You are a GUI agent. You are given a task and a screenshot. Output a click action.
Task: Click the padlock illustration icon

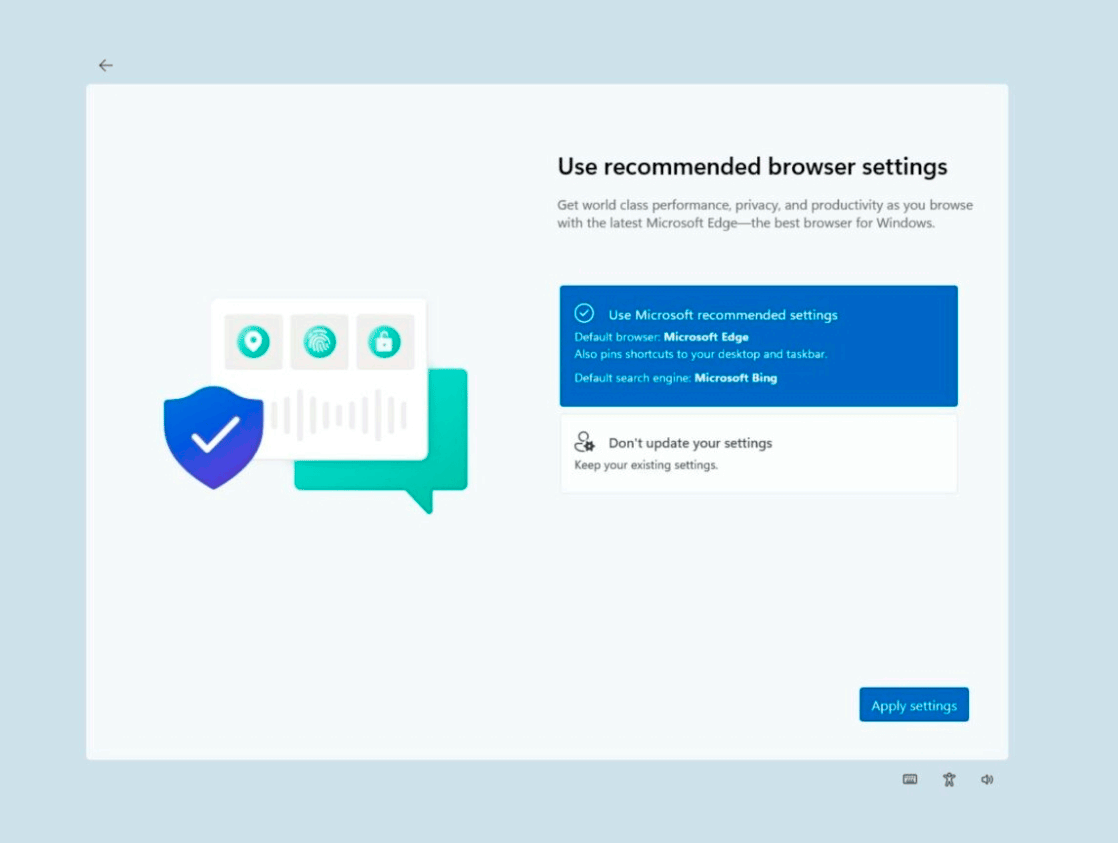(x=384, y=342)
